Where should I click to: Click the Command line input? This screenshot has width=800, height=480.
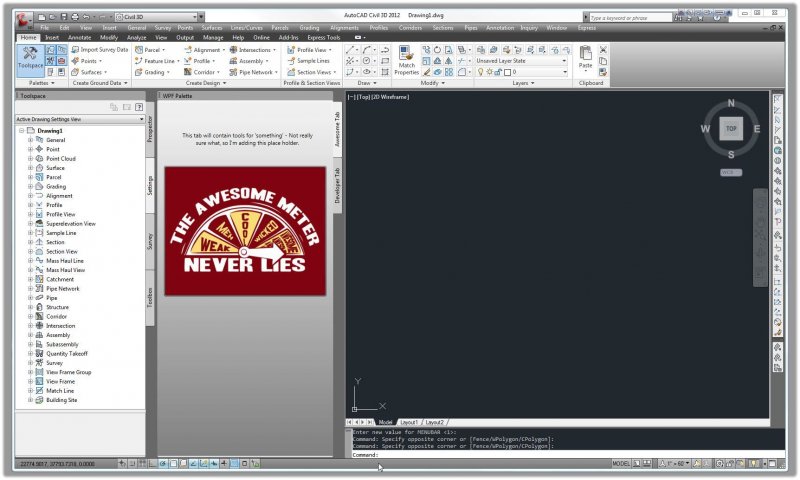point(568,454)
